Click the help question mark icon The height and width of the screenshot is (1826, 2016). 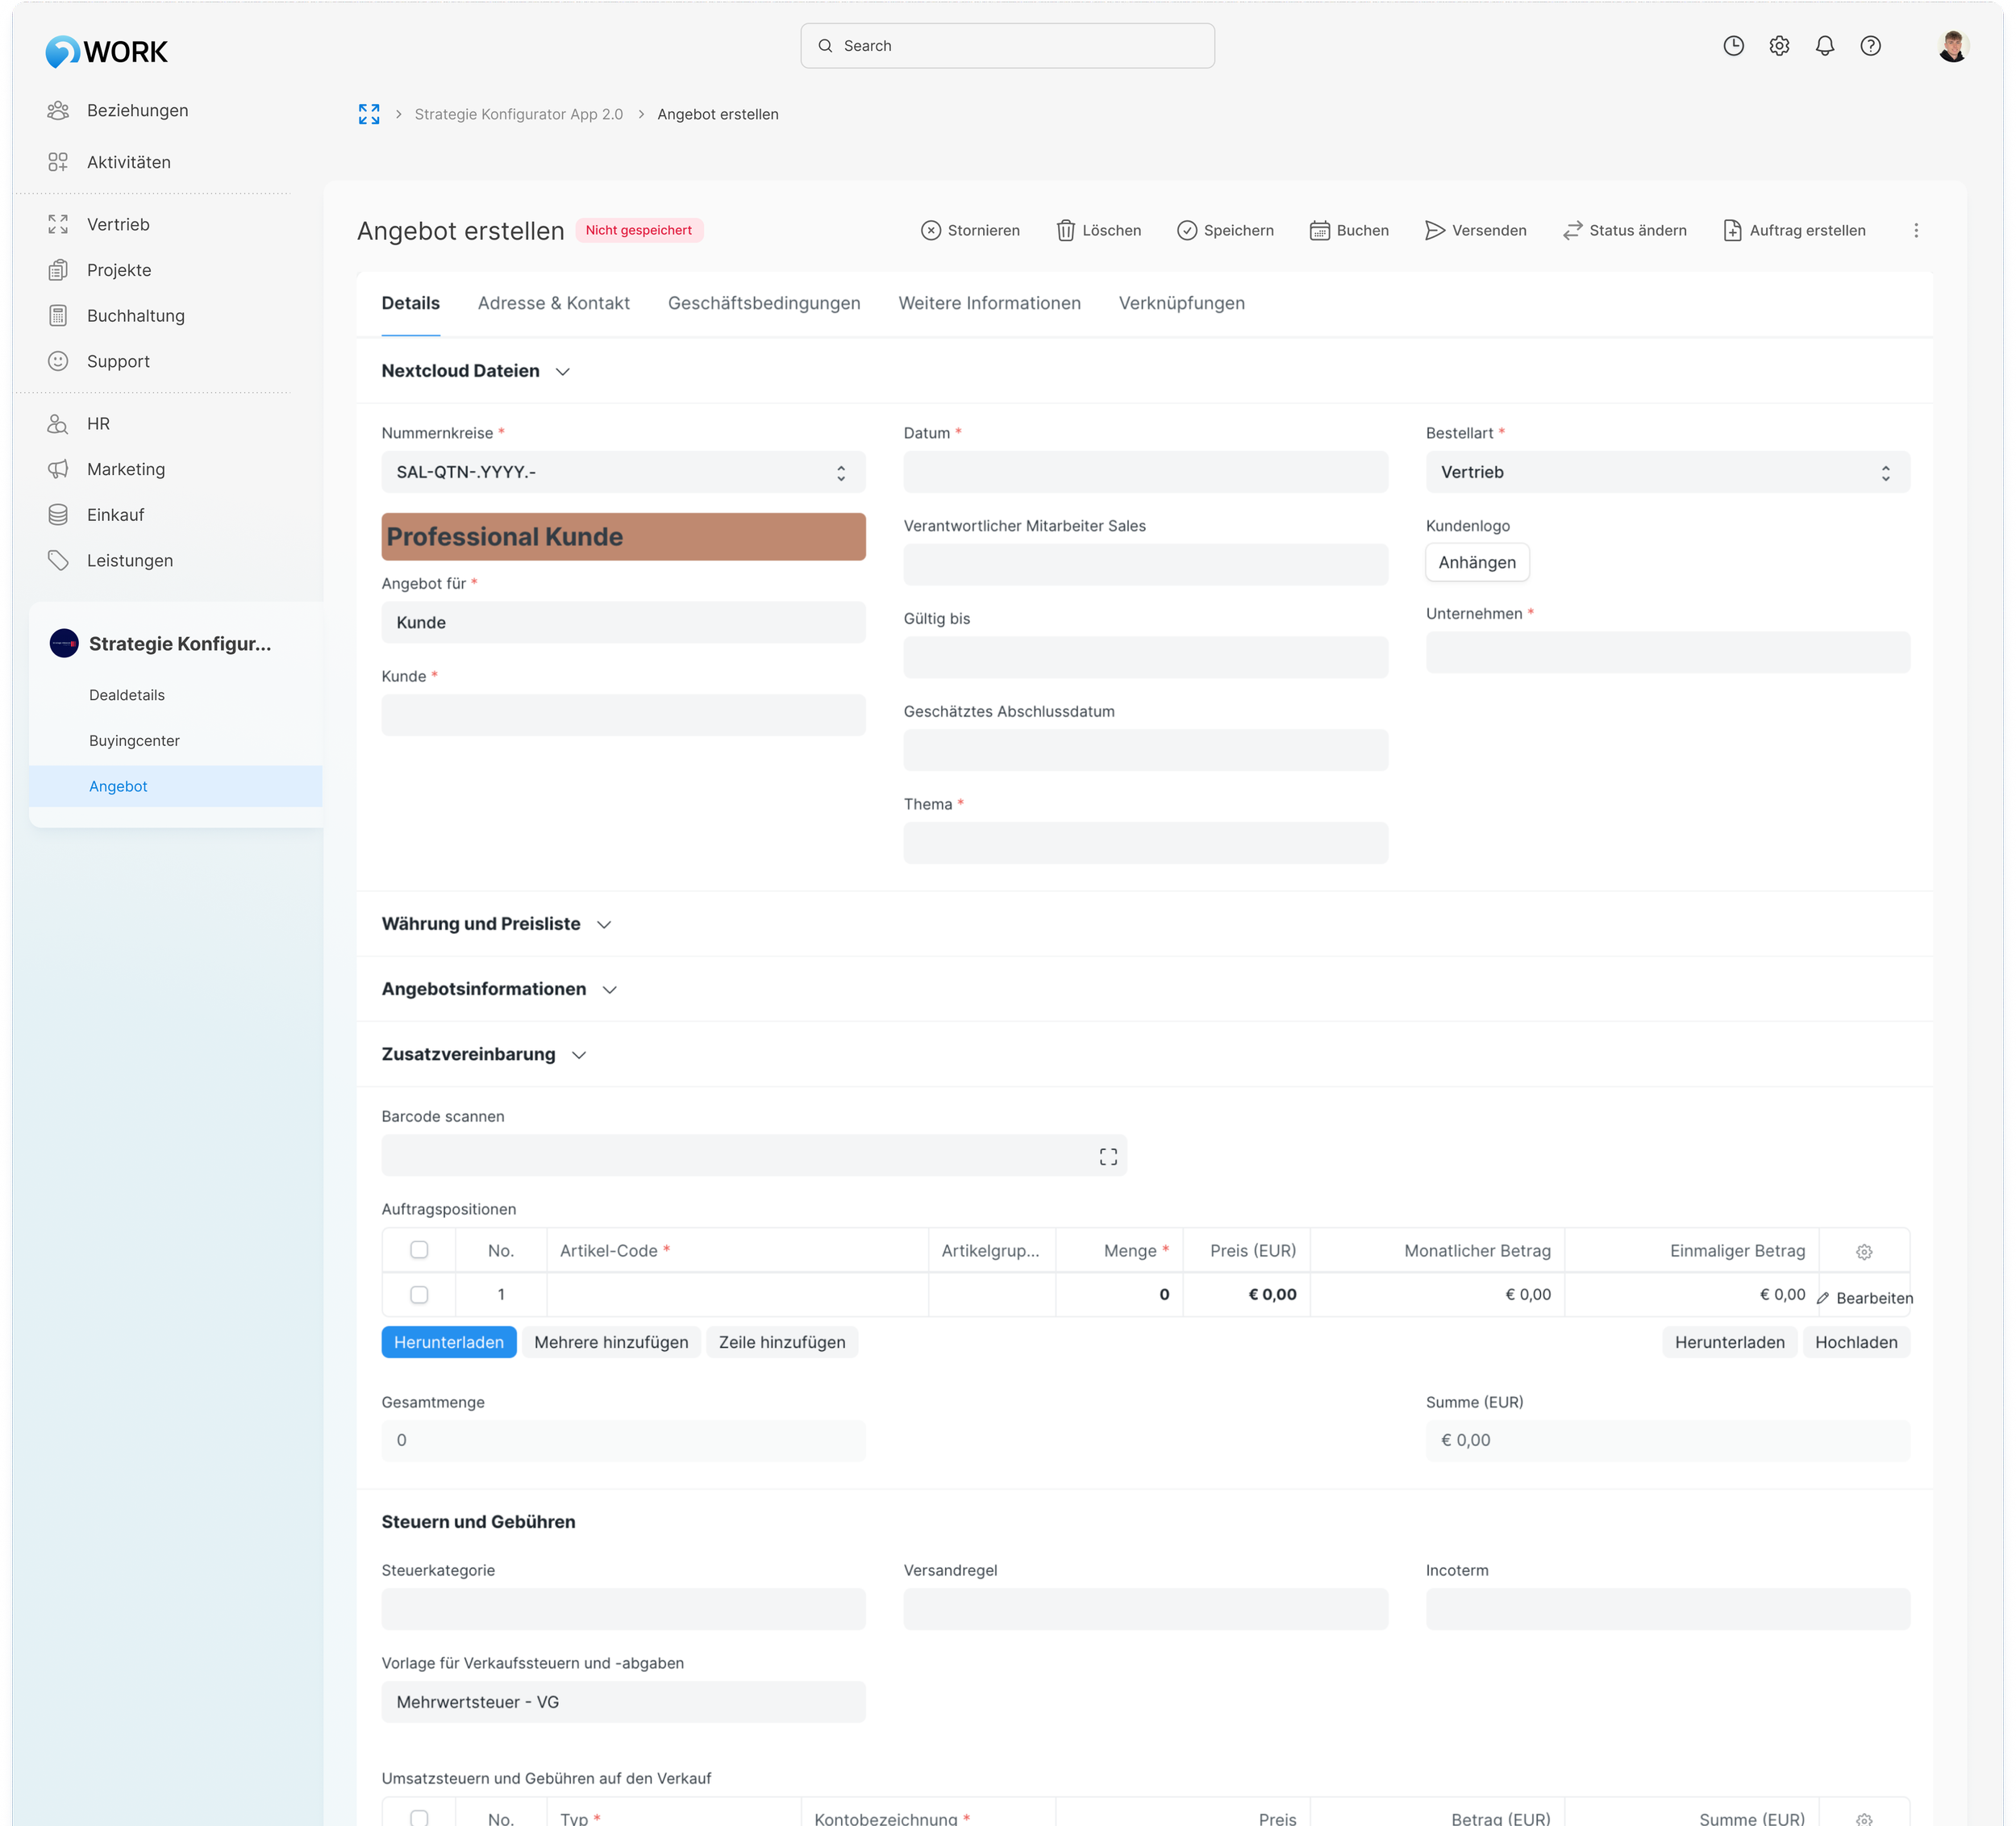1870,46
